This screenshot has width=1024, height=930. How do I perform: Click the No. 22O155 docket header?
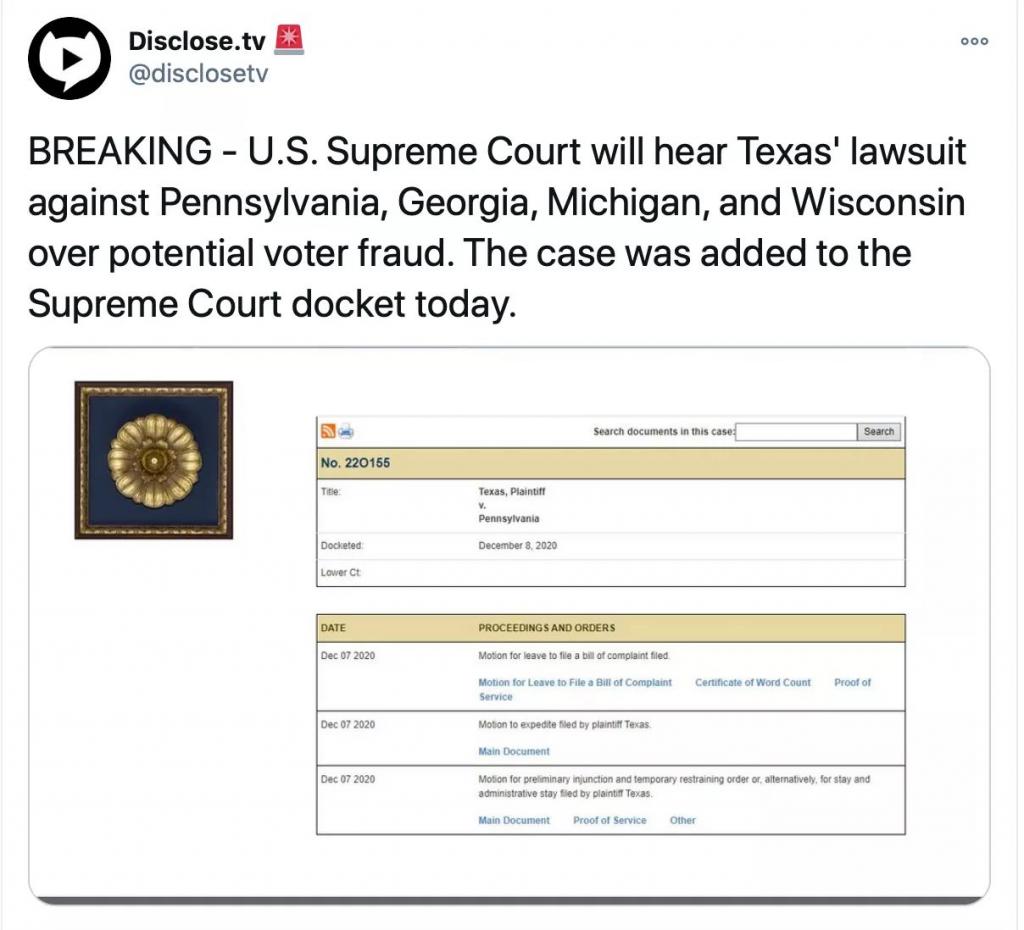point(355,463)
